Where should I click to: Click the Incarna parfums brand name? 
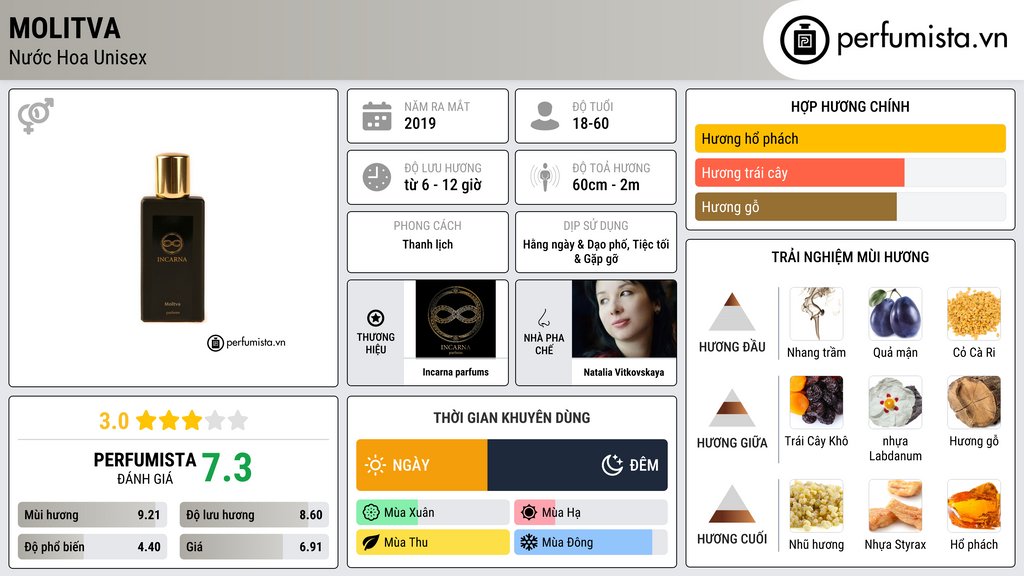point(455,372)
